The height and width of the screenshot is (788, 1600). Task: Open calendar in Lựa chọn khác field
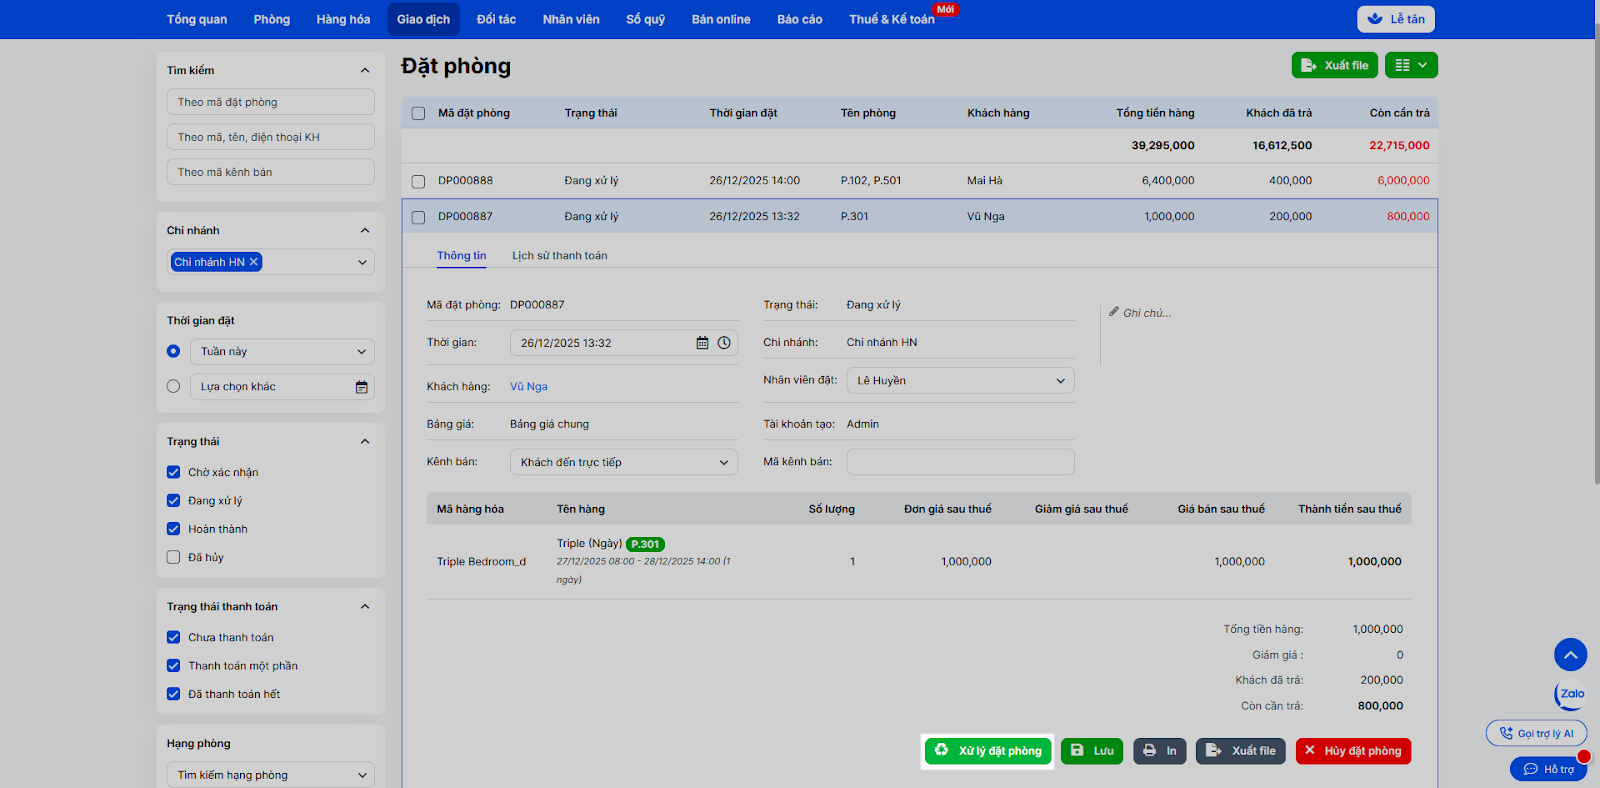click(361, 387)
